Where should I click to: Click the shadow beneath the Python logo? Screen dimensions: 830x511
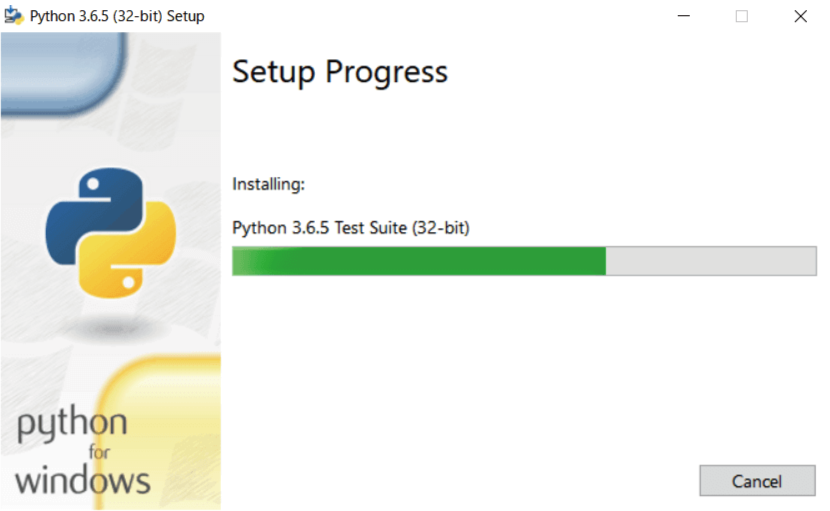(x=111, y=328)
